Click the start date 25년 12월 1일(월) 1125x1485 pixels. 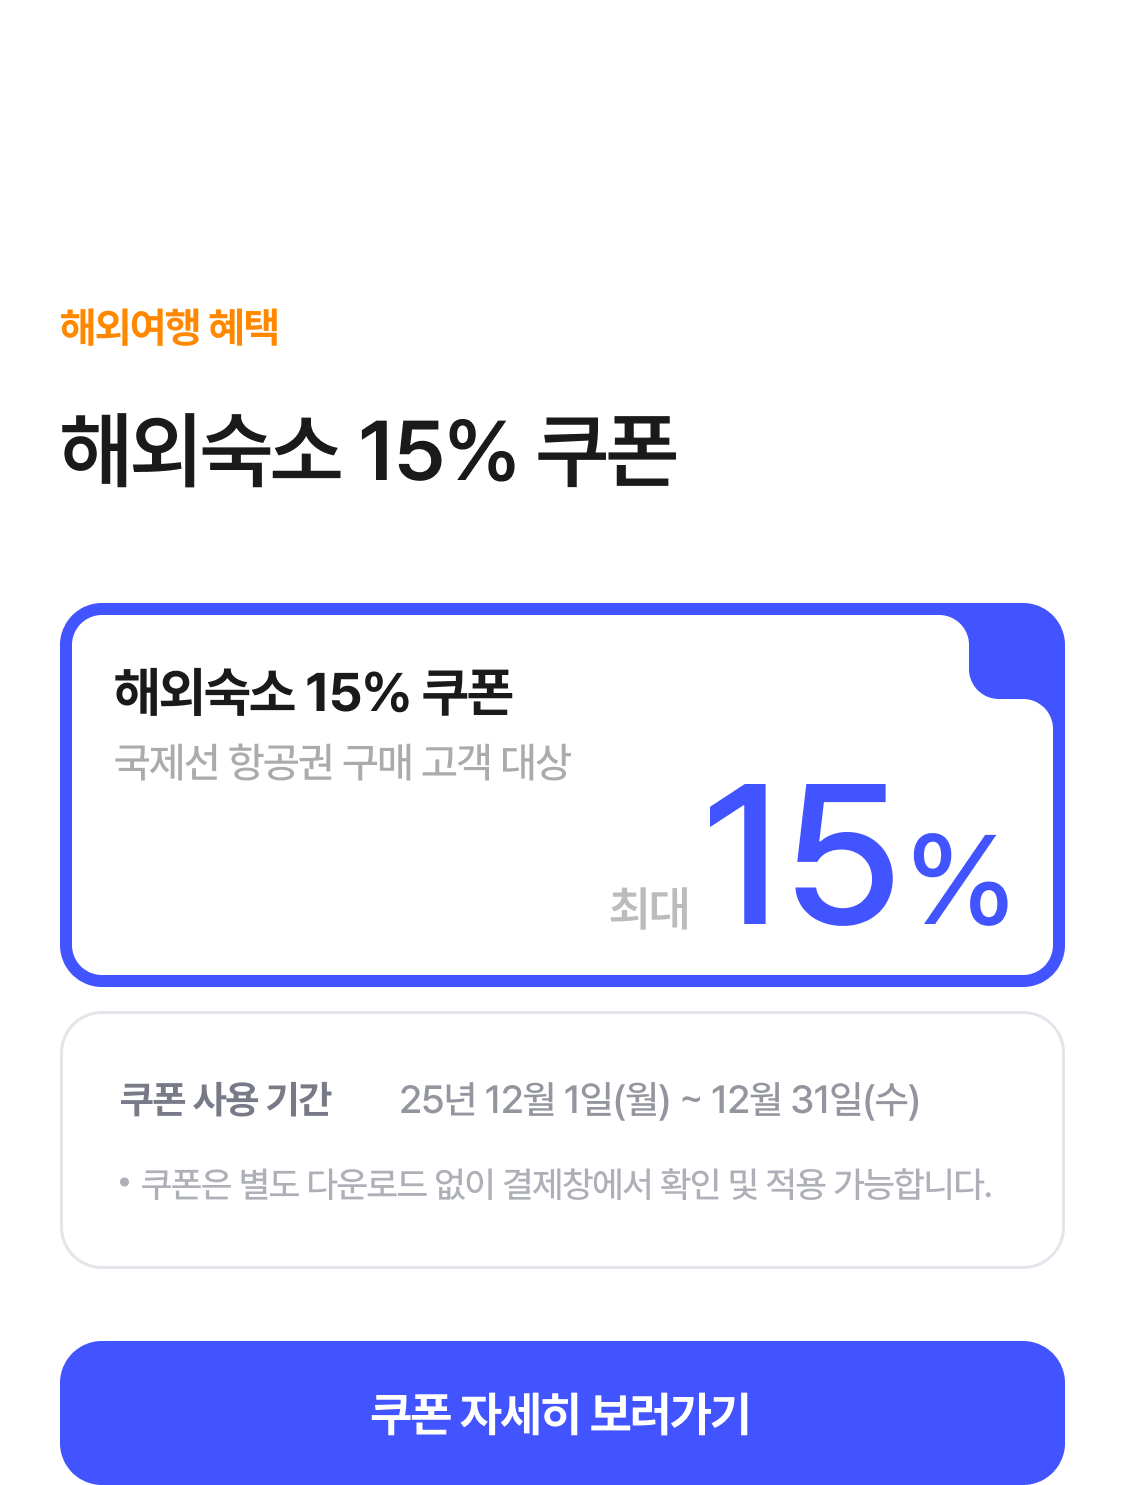click(x=534, y=1100)
